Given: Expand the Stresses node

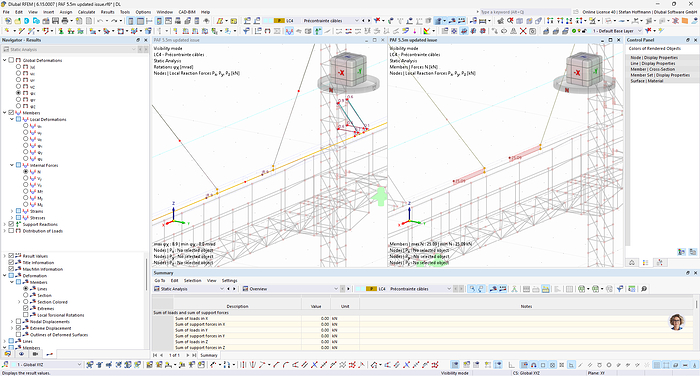Looking at the screenshot, I should pyautogui.click(x=12, y=217).
